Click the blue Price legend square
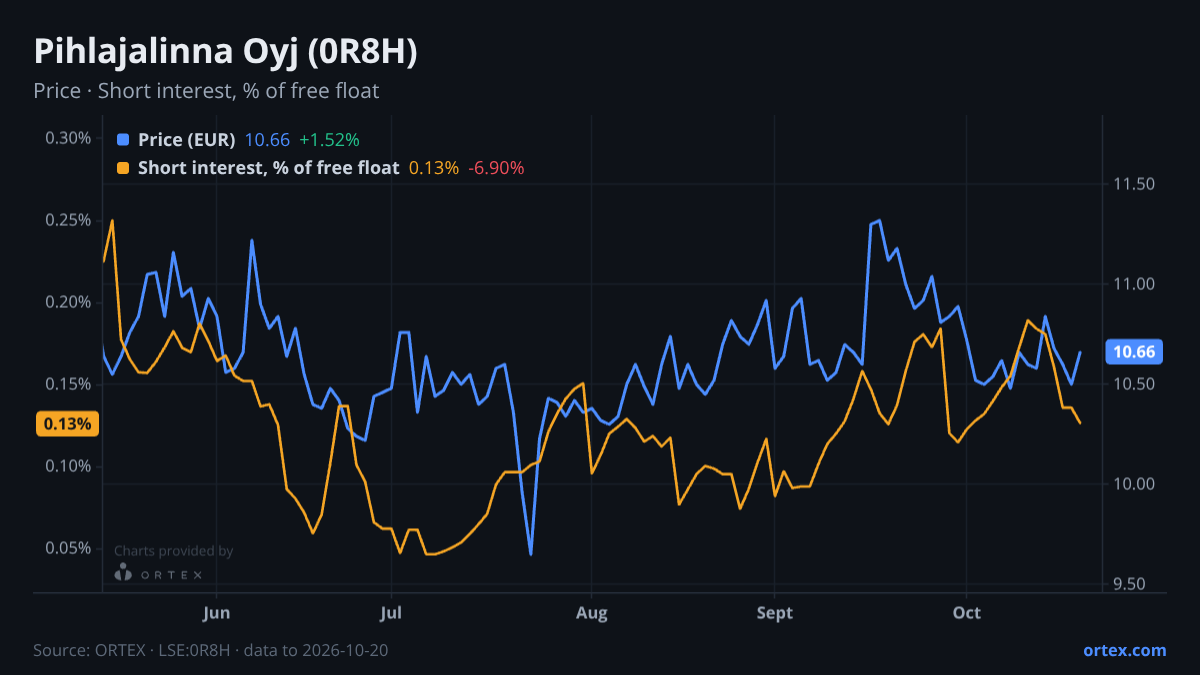This screenshot has height=675, width=1200. (x=123, y=140)
